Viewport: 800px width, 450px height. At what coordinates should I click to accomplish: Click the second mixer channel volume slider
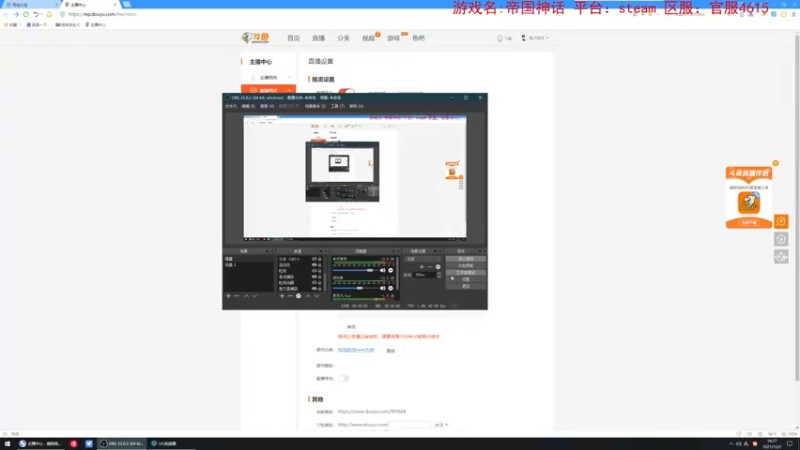coord(355,288)
